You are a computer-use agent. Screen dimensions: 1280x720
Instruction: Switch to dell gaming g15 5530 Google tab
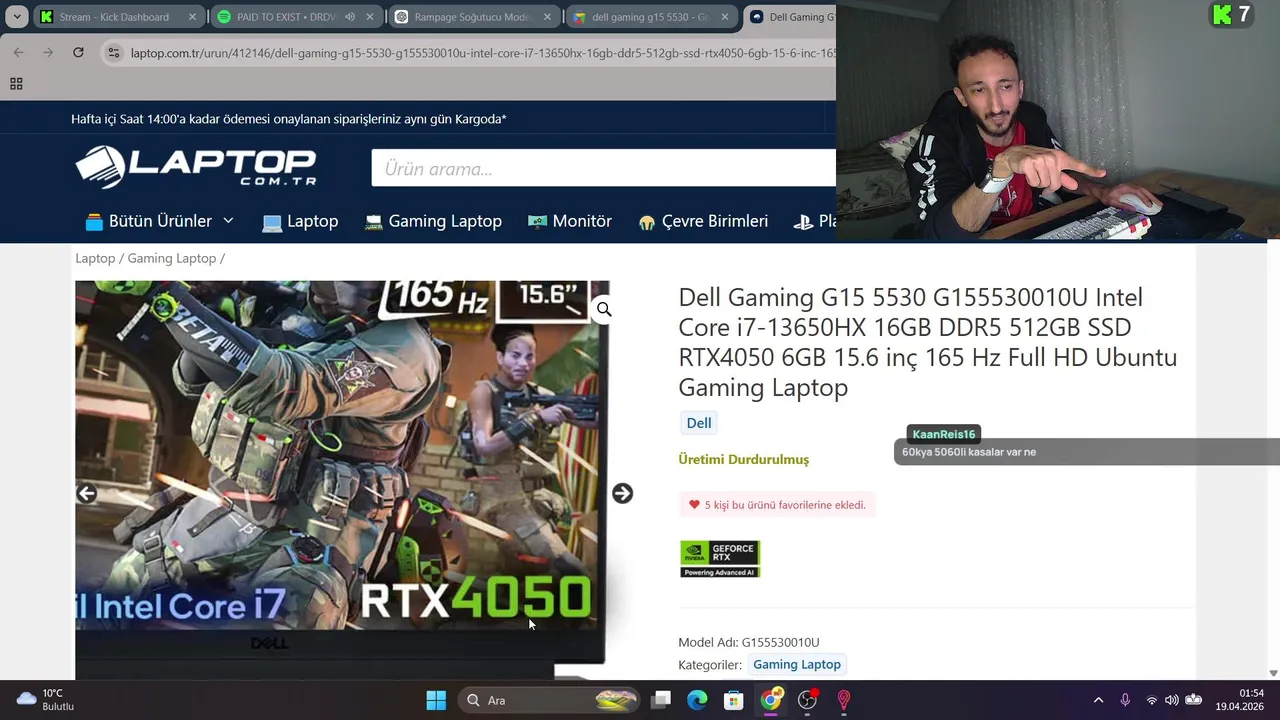pyautogui.click(x=648, y=17)
